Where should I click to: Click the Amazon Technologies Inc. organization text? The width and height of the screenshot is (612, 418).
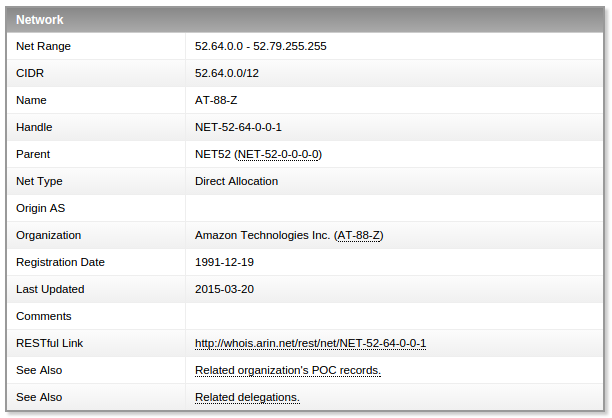(262, 236)
